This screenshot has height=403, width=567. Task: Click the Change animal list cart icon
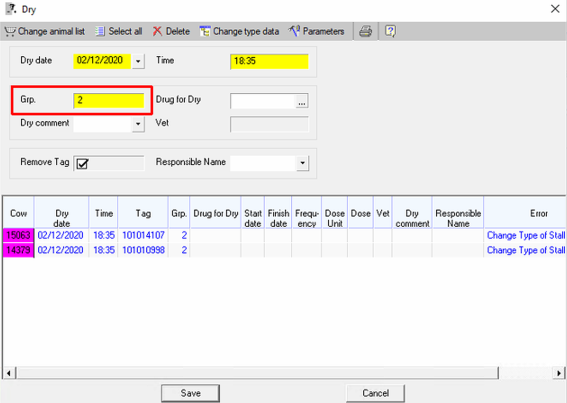pos(10,31)
